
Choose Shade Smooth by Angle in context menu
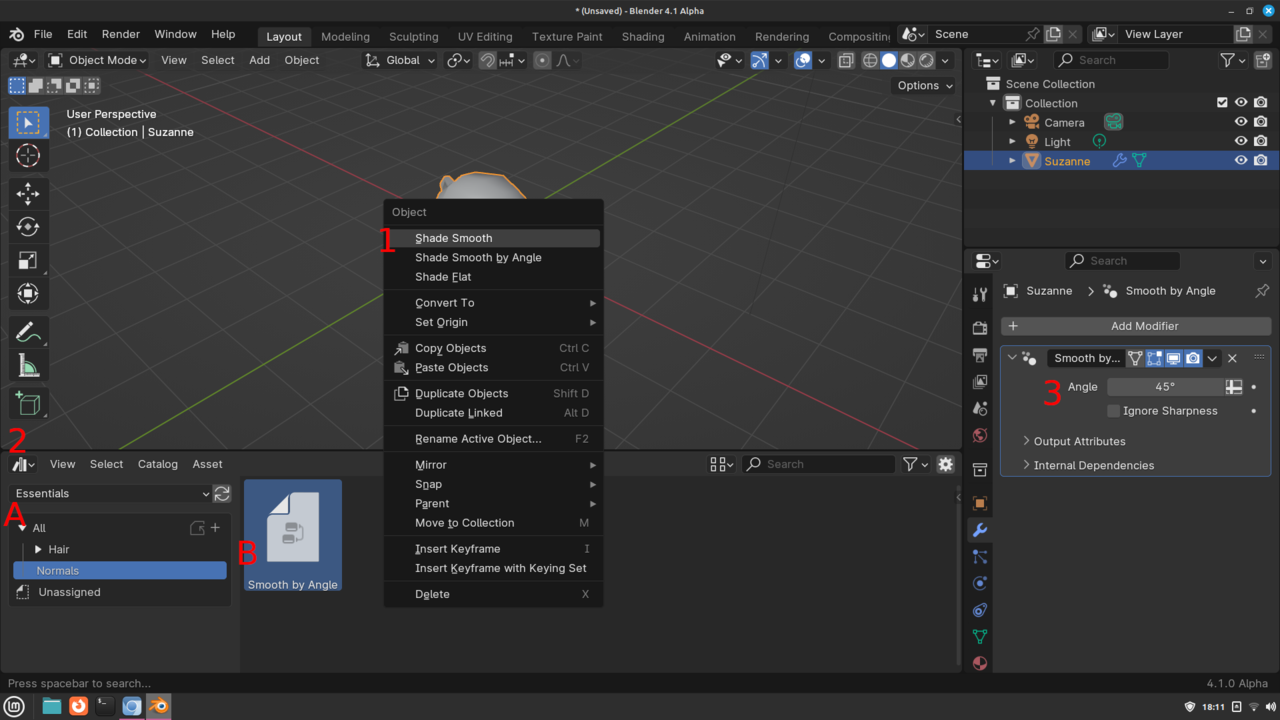[493, 257]
